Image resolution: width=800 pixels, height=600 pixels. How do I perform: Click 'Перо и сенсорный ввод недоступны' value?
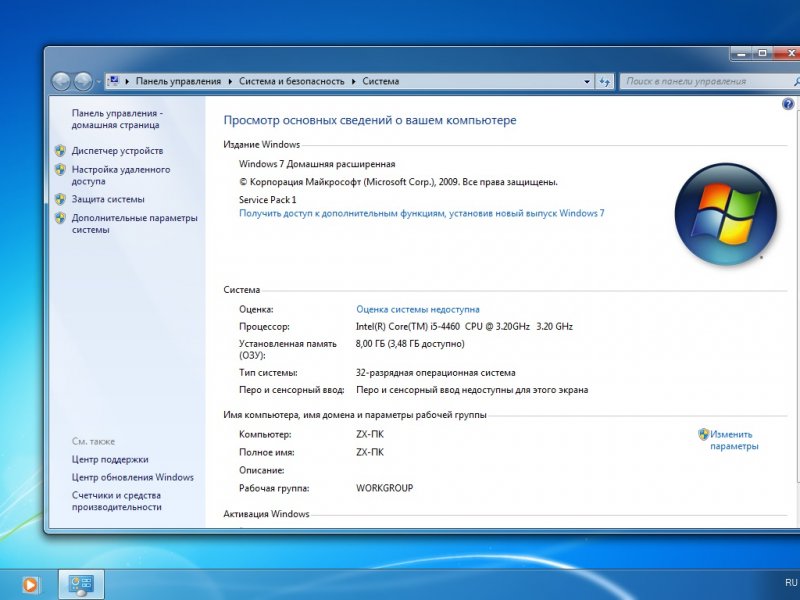point(472,390)
